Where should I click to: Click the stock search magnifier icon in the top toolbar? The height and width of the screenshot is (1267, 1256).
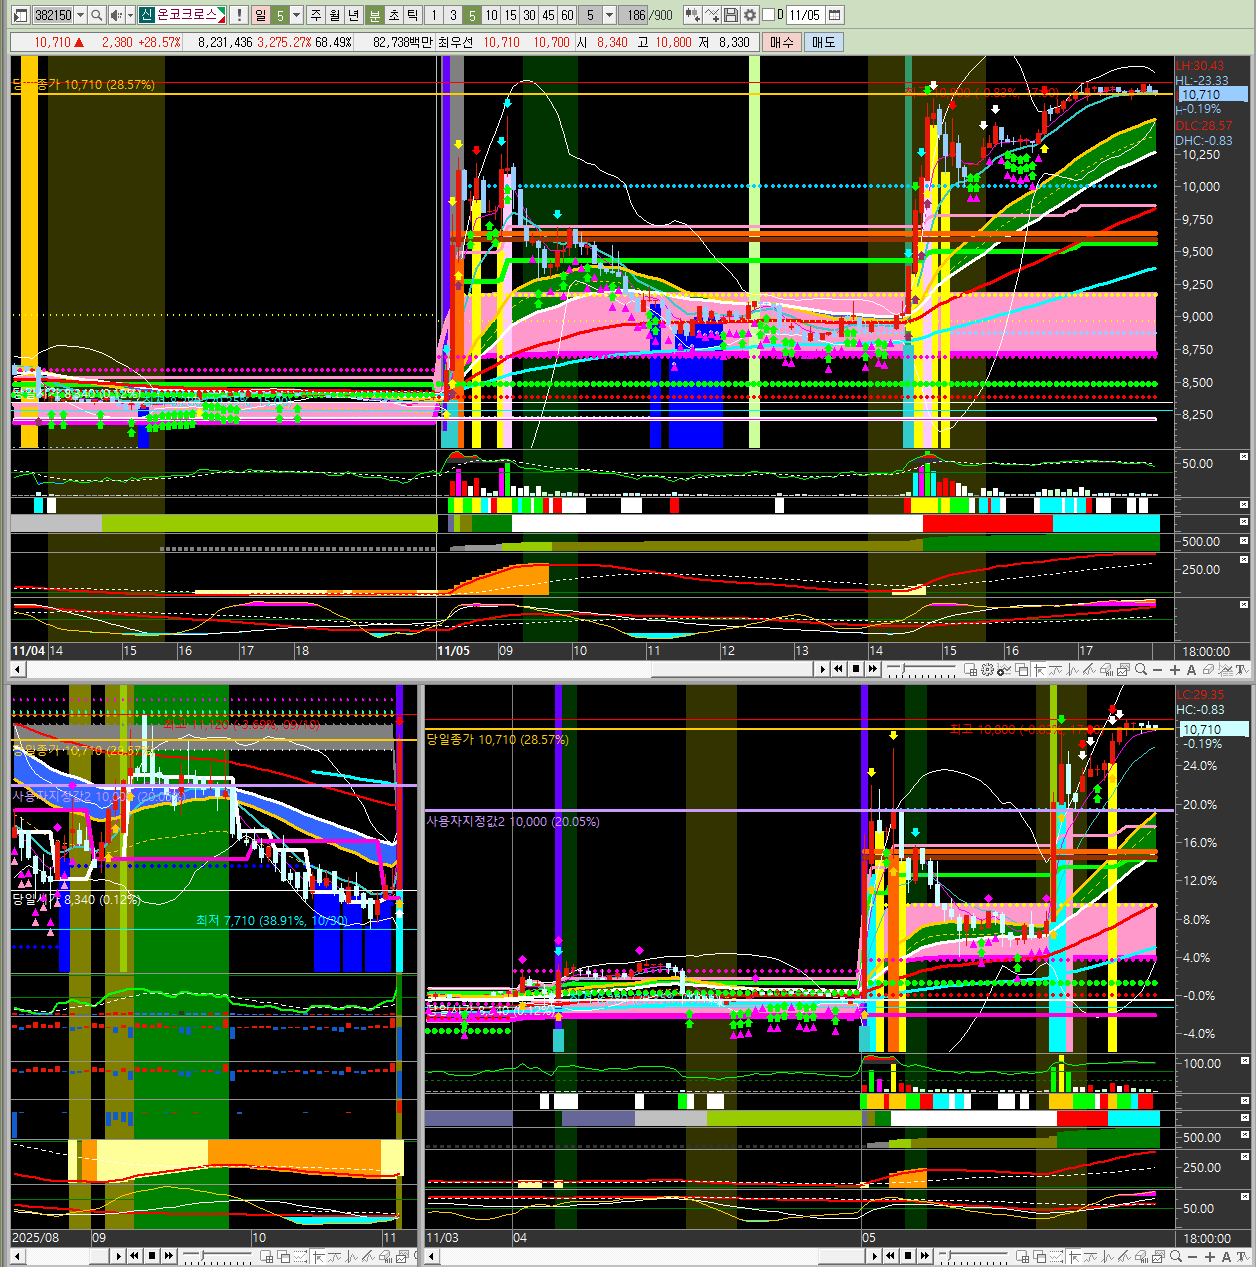[97, 15]
